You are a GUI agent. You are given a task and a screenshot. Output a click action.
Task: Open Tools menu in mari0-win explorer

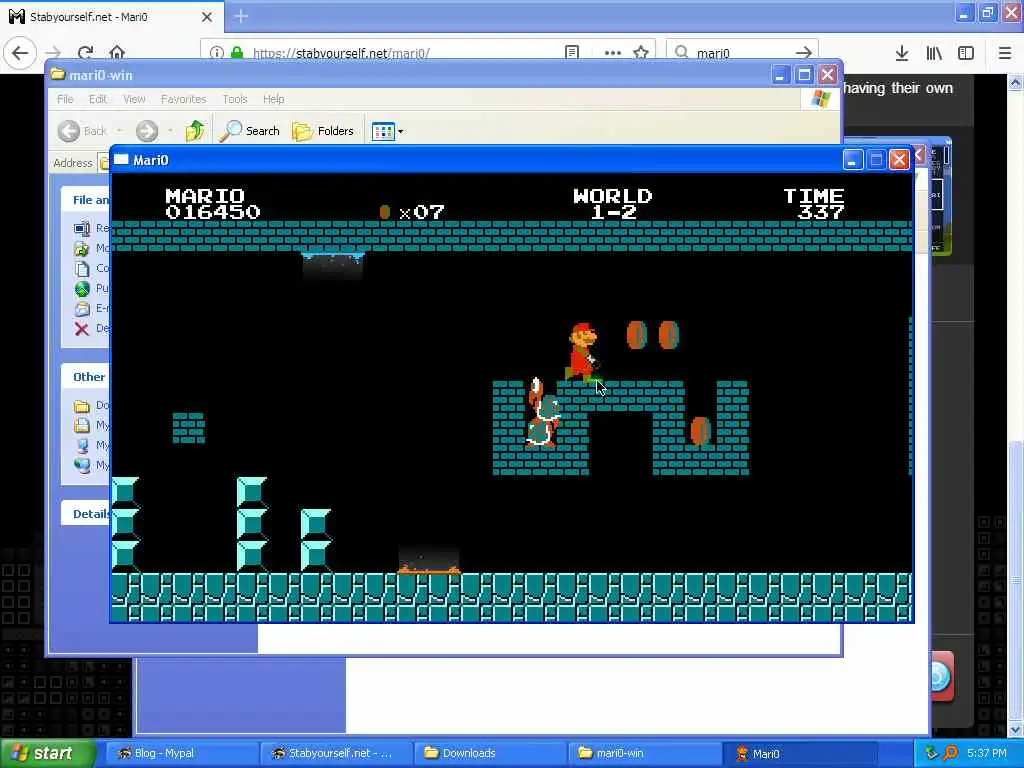pos(234,99)
